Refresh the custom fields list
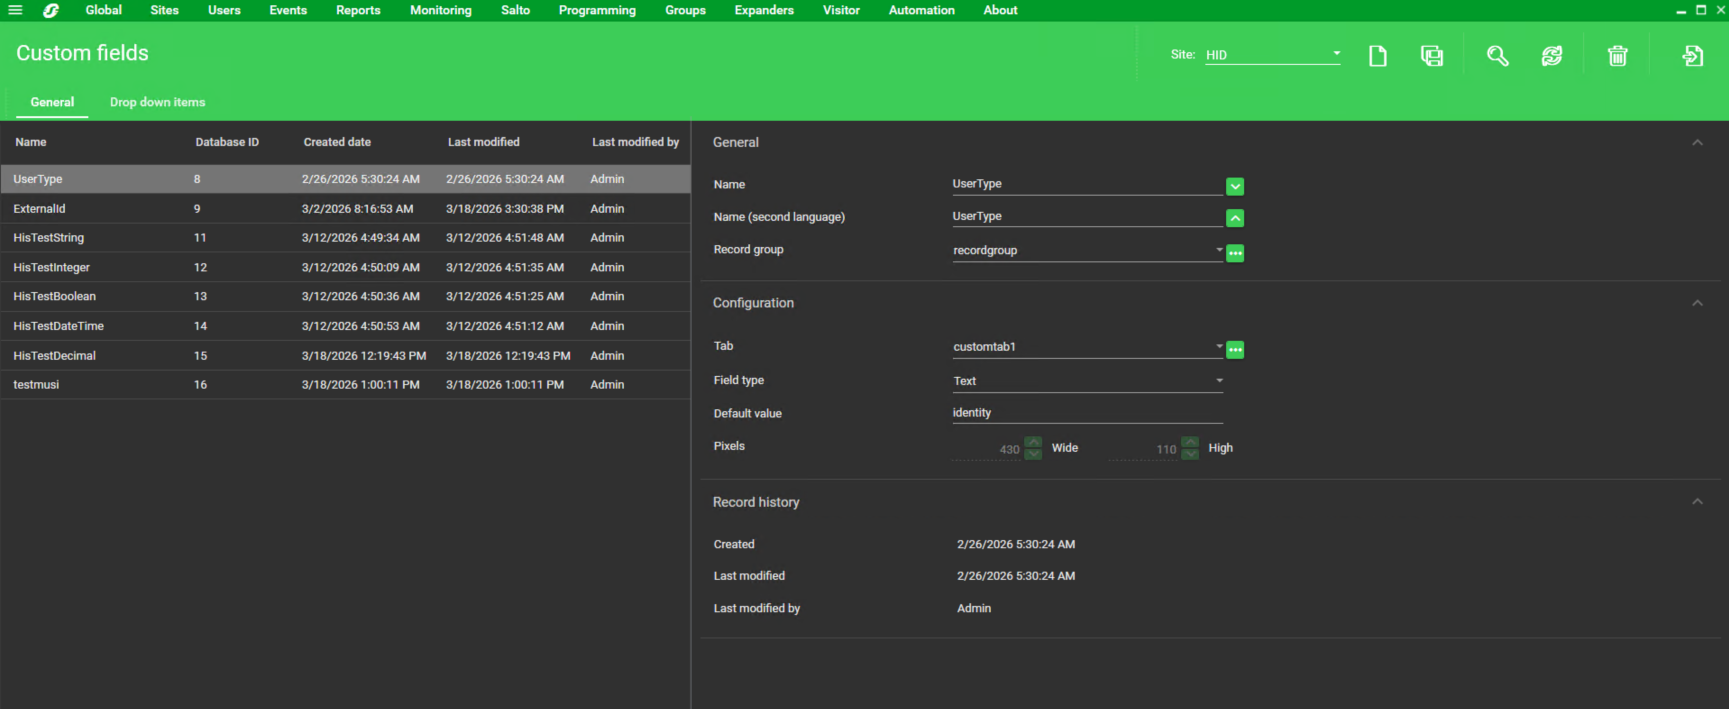This screenshot has width=1729, height=709. point(1552,56)
